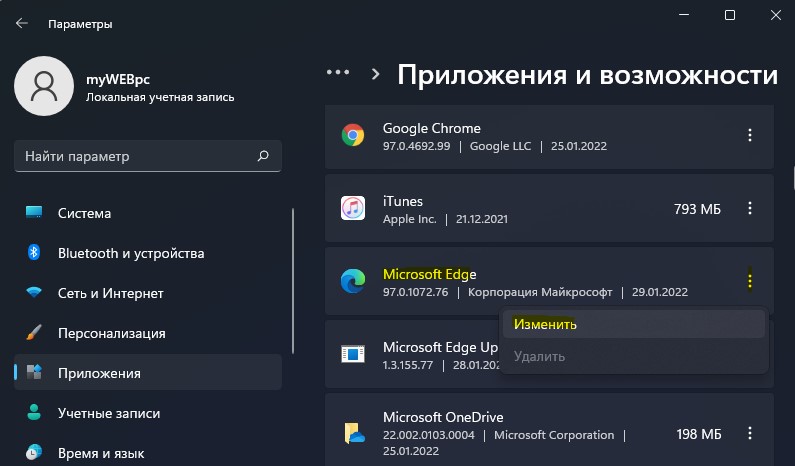This screenshot has width=795, height=466.
Task: Open three-dot menu for Google Chrome
Action: point(749,135)
